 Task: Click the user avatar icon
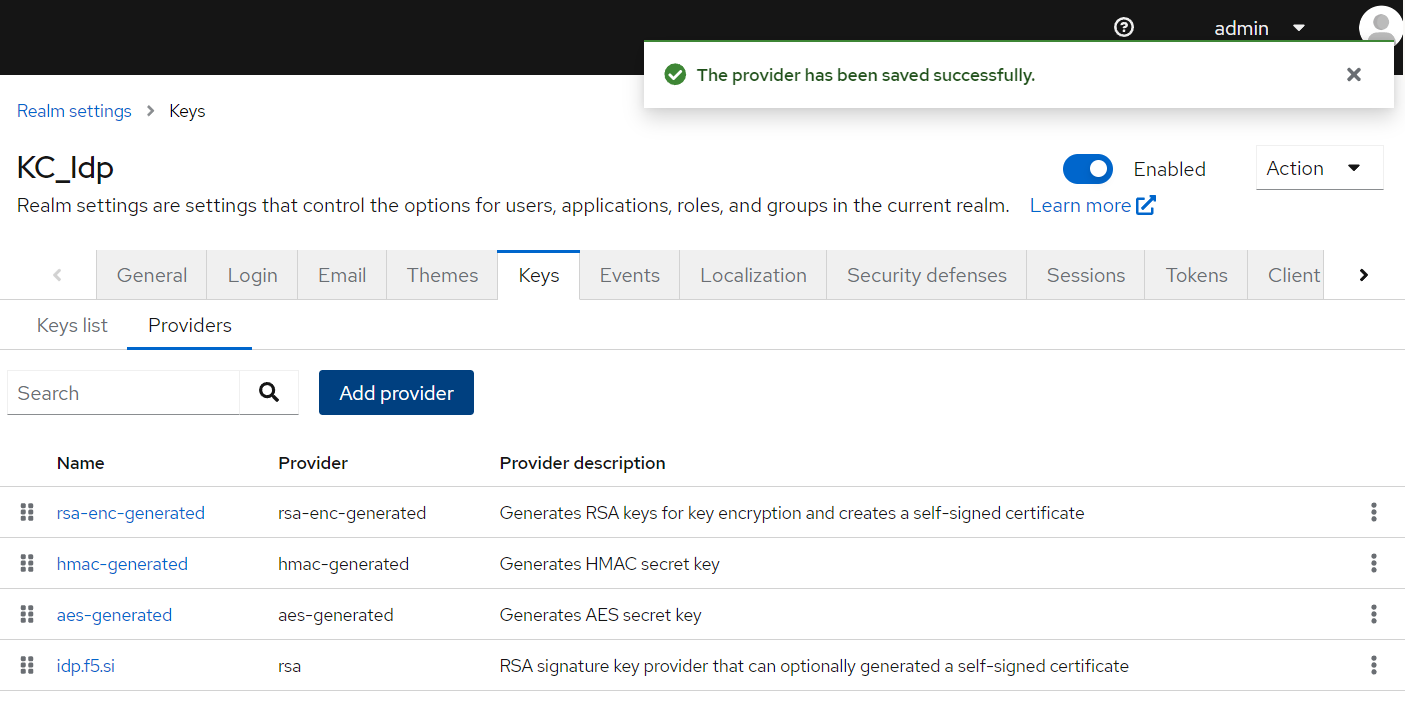tap(1381, 26)
